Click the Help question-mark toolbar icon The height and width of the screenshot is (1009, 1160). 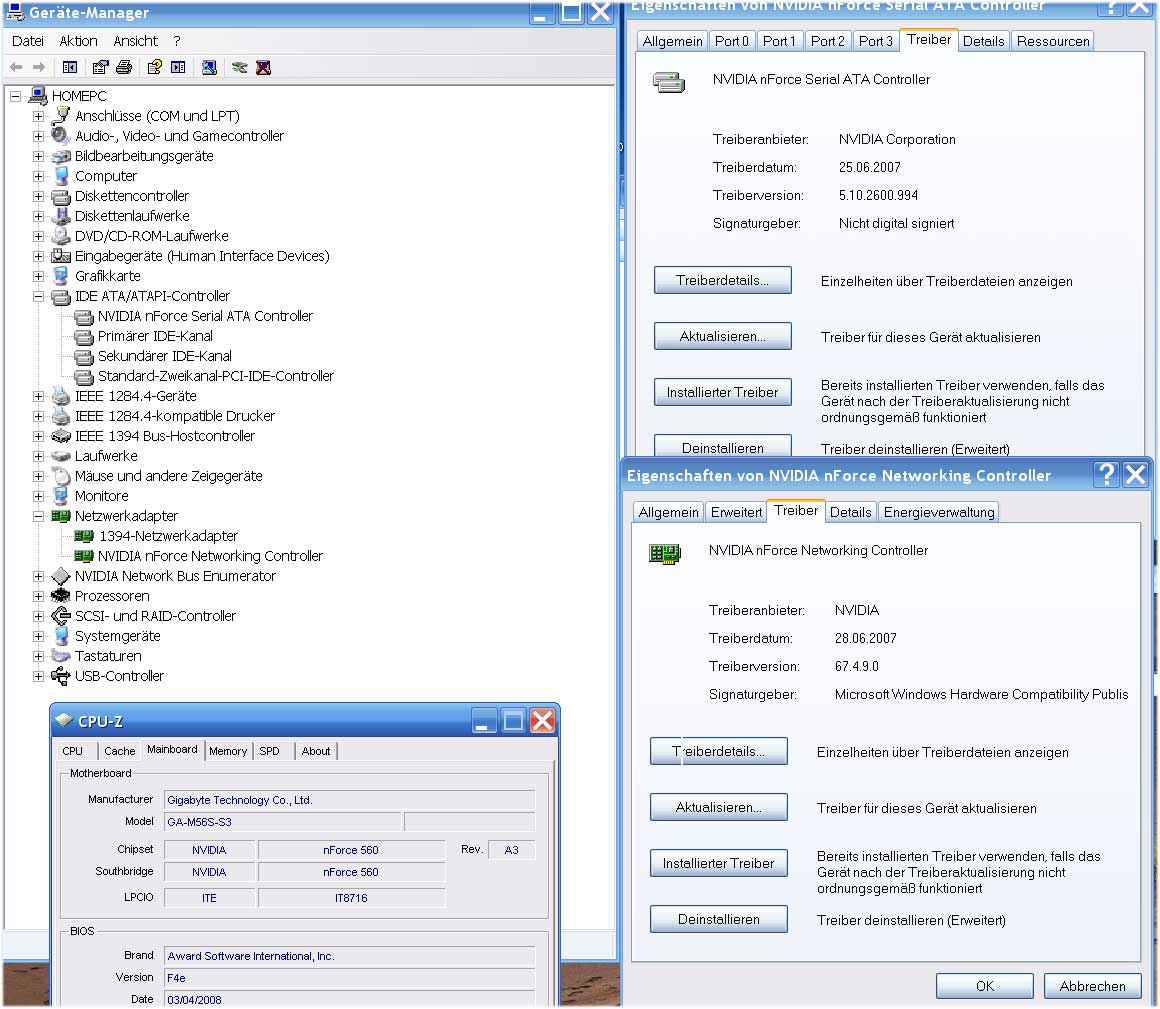coord(154,67)
